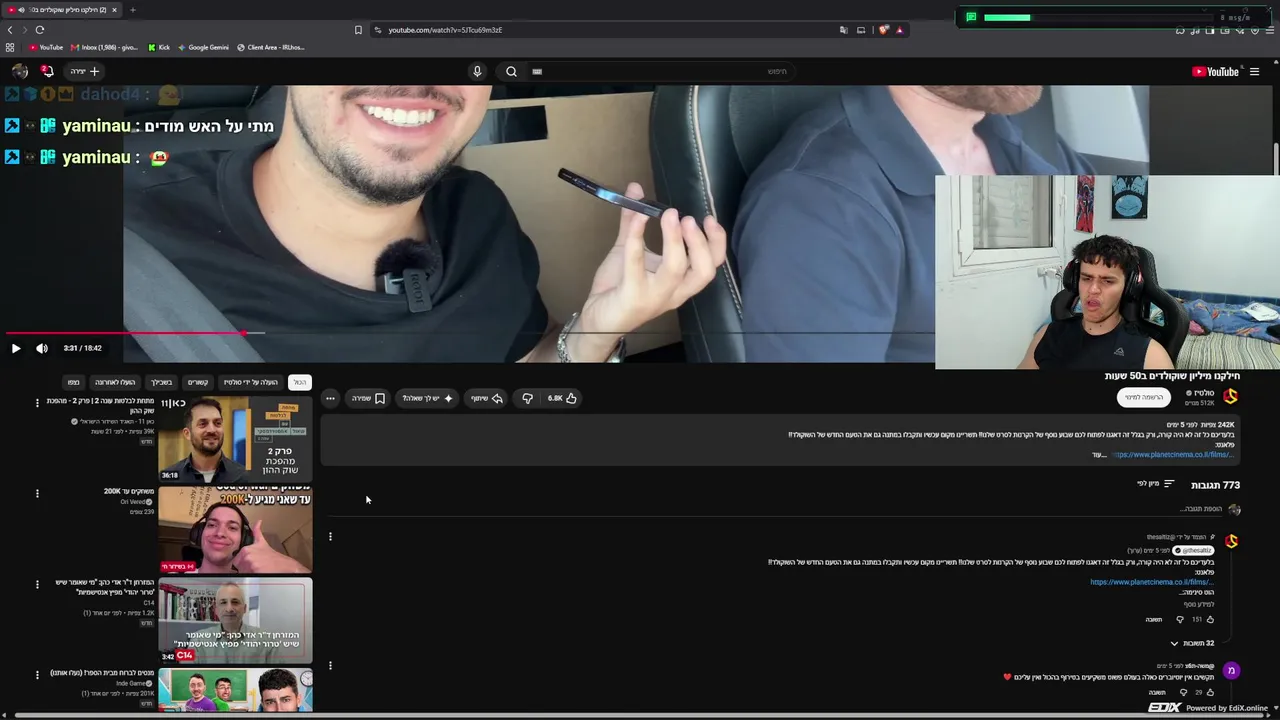Click the Join membership button beside channel
The width and height of the screenshot is (1280, 720).
[x=1144, y=397]
